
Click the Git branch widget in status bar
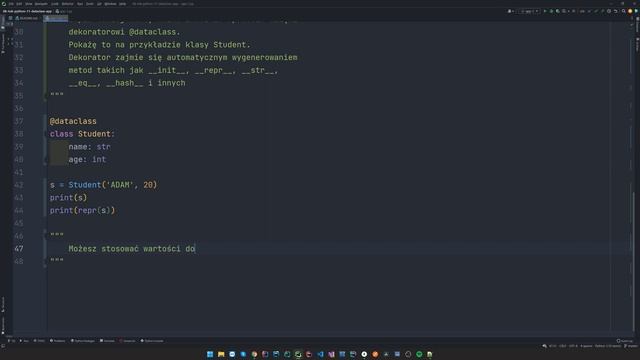click(x=631, y=346)
